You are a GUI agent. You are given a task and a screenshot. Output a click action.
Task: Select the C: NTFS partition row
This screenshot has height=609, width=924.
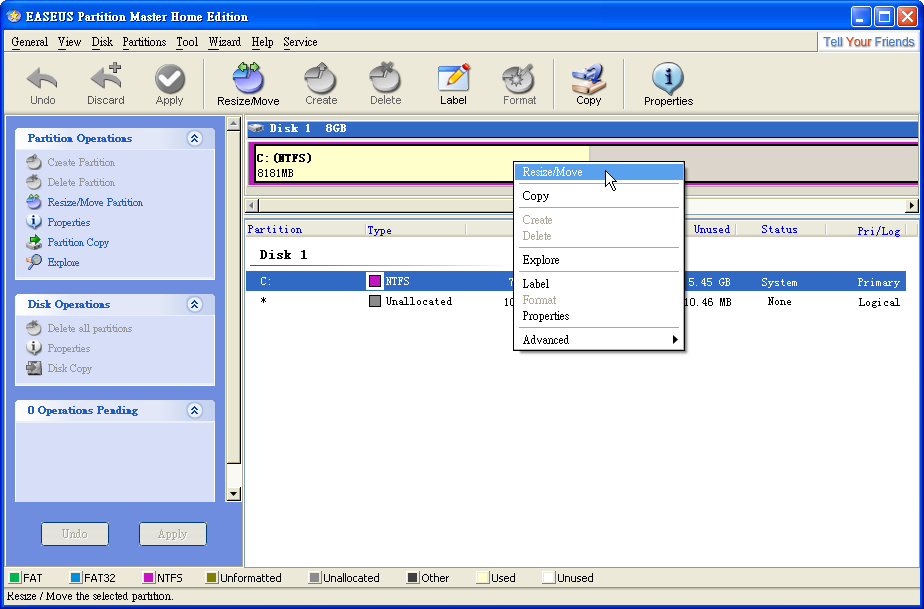click(575, 282)
